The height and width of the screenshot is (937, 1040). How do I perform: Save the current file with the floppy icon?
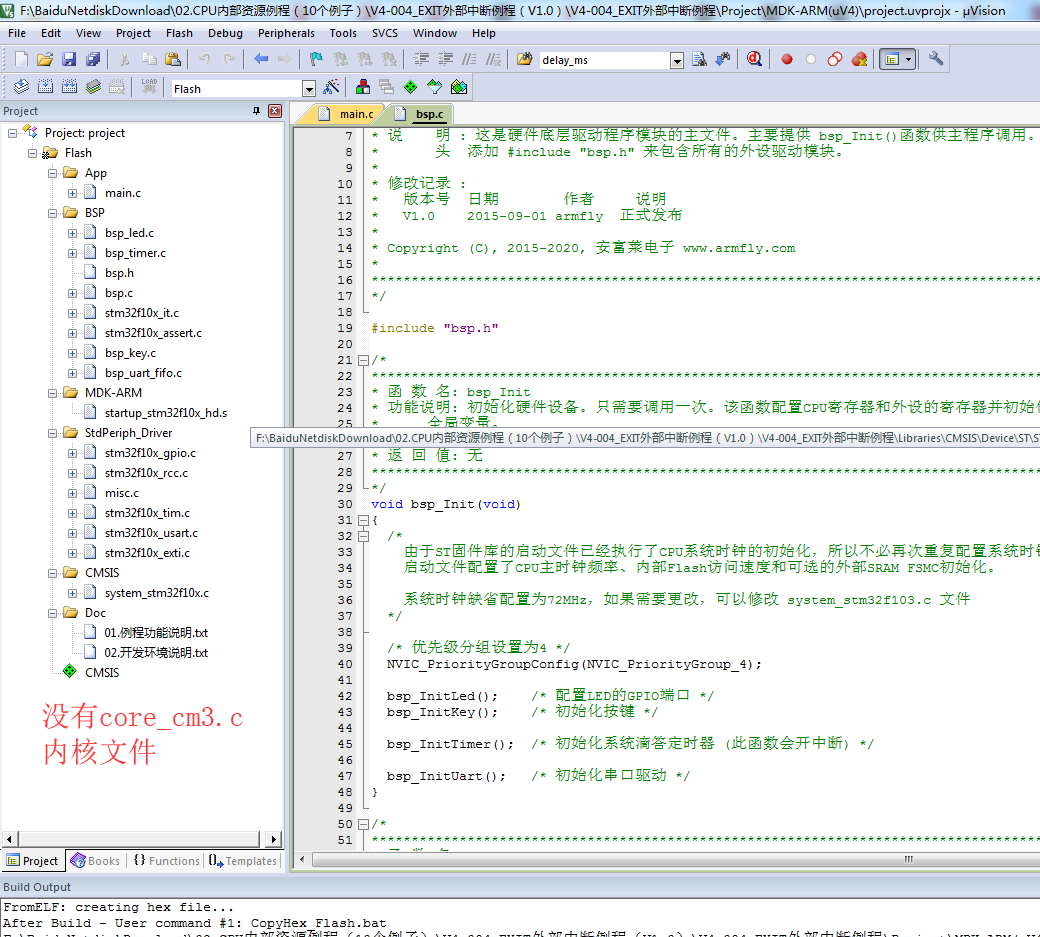point(69,60)
